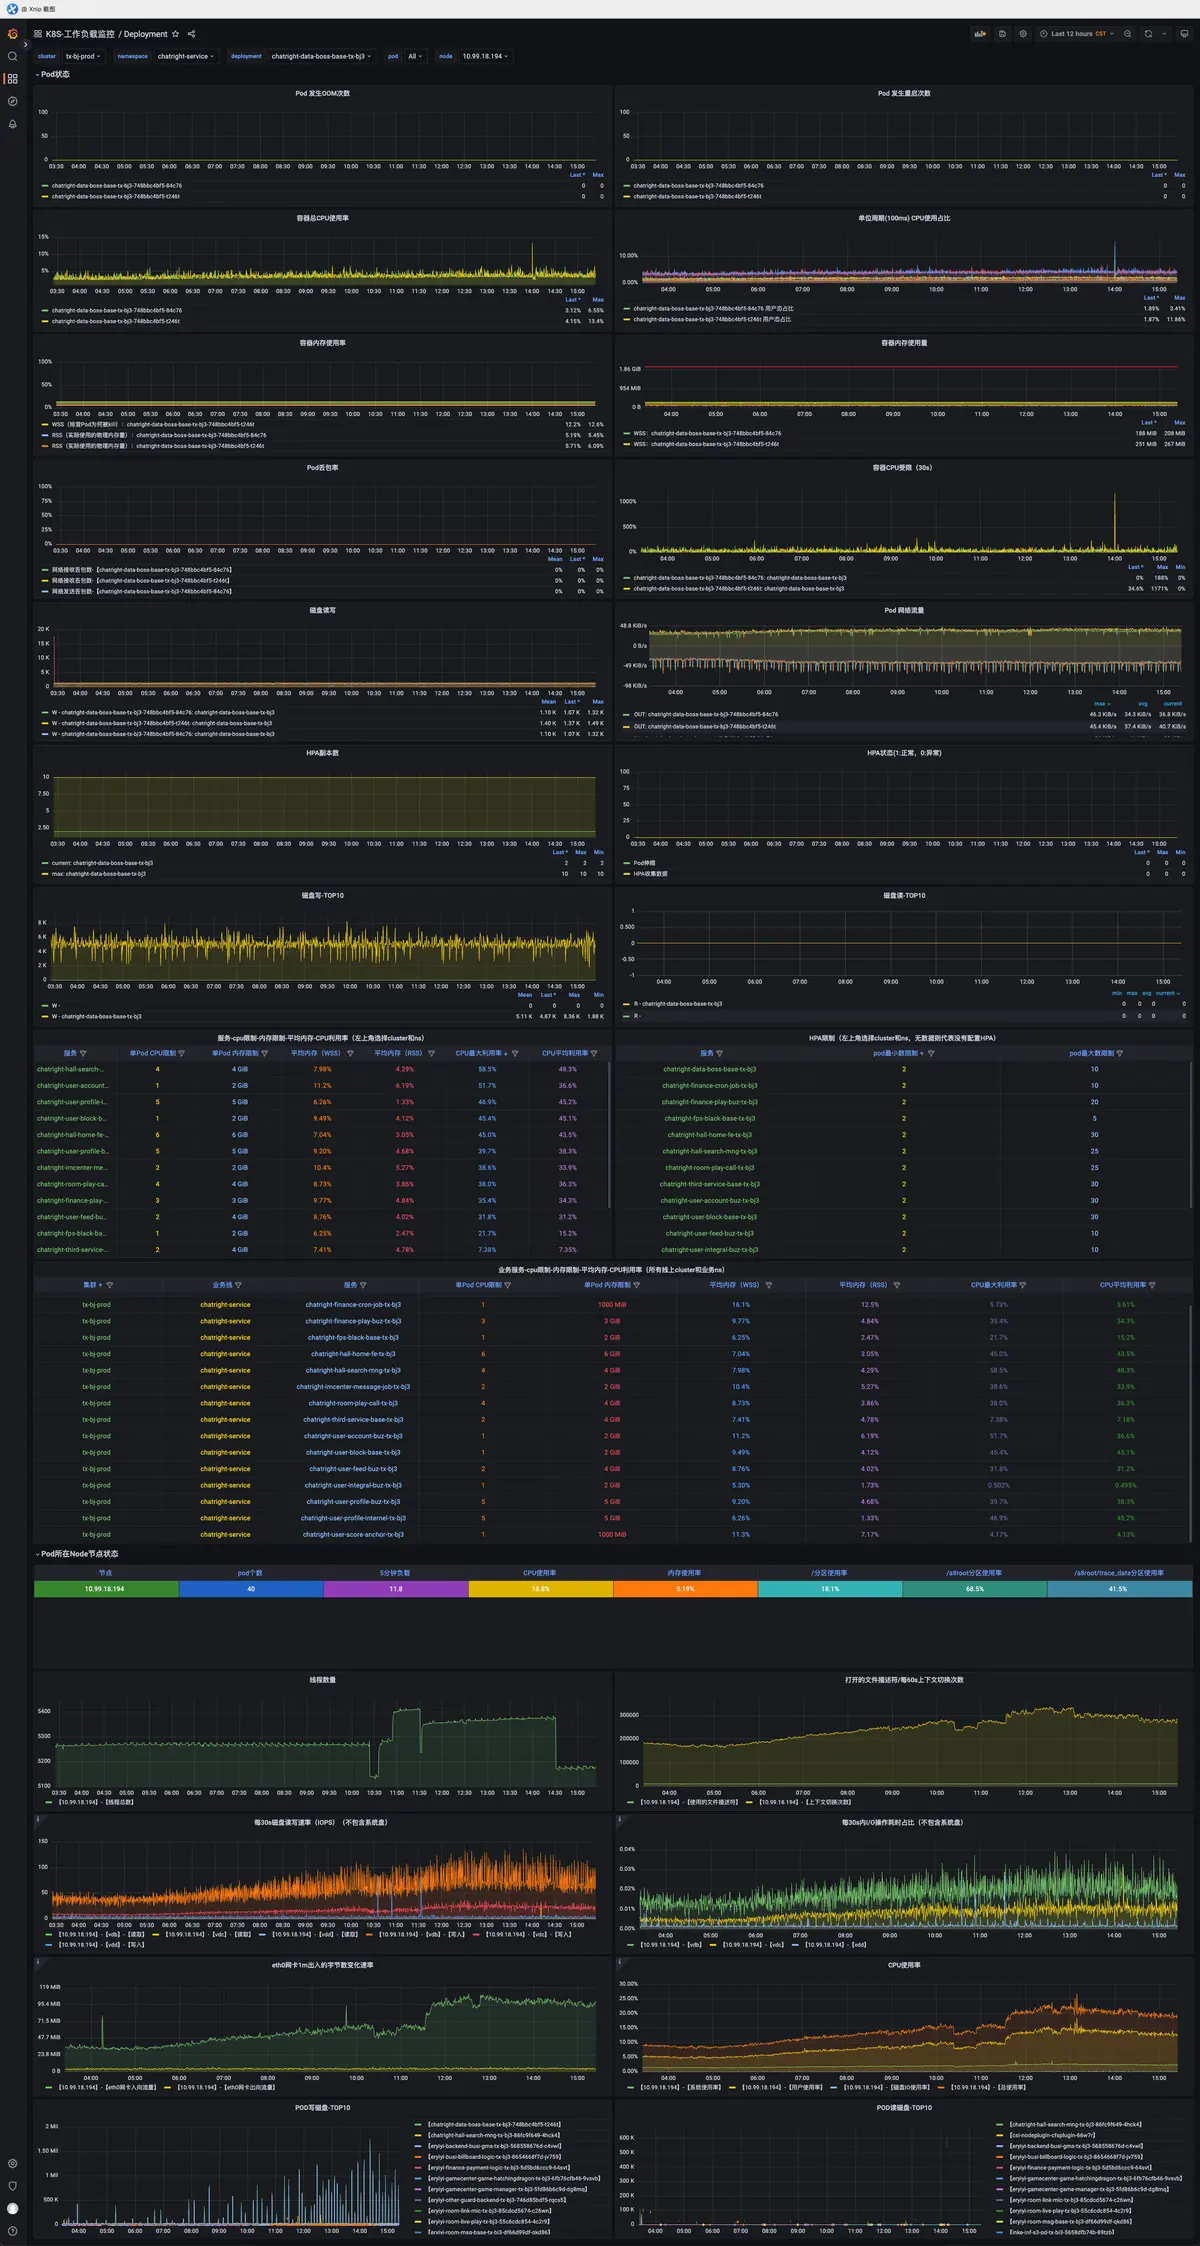Open the deployment chatright-data-boss-base dropdown
Screen dimensions: 1200x2246
[321, 56]
